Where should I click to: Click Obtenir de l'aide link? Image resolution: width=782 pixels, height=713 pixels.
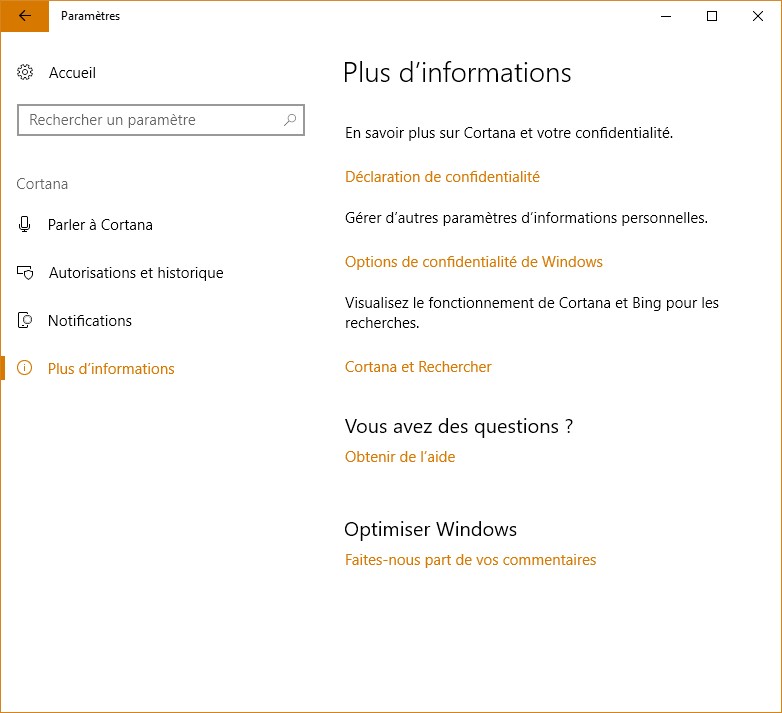pos(400,457)
